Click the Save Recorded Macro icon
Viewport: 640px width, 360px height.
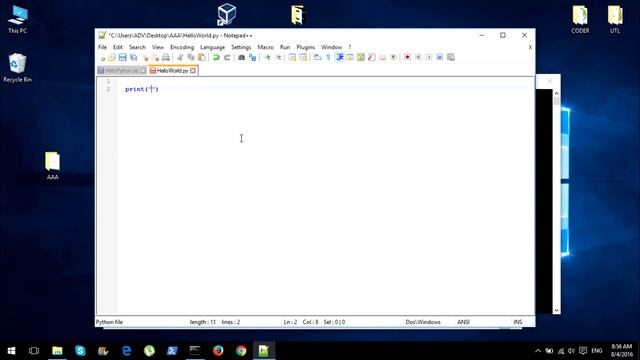click(x=451, y=58)
